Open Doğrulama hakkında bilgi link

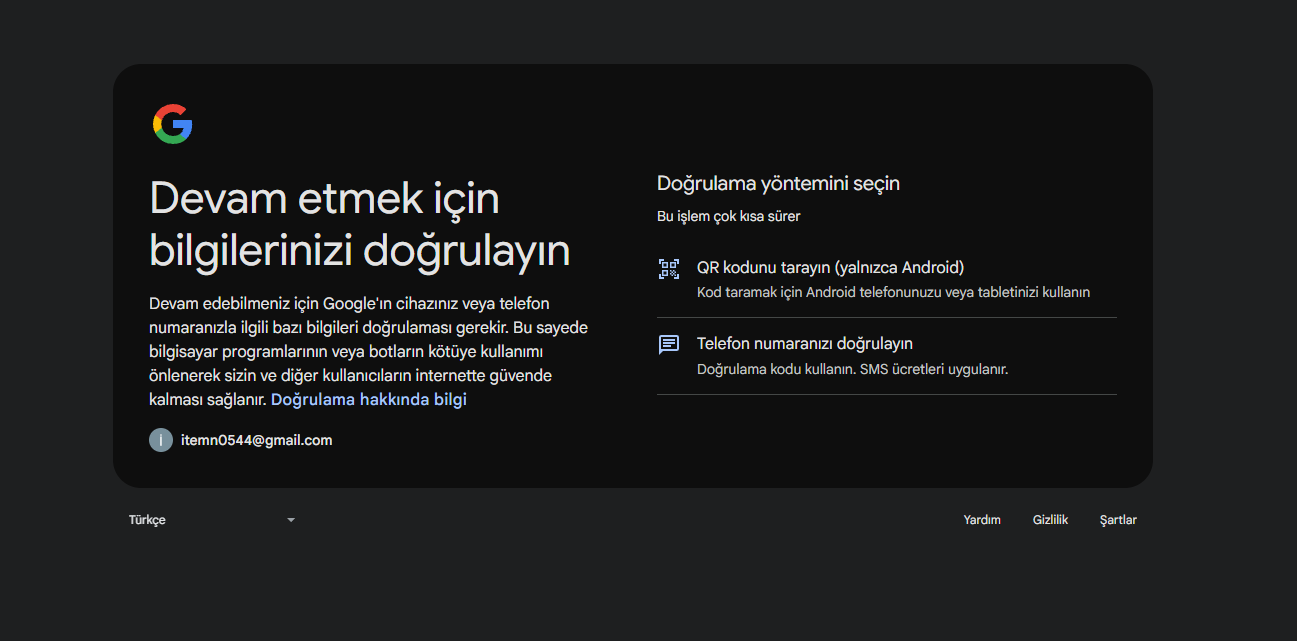(368, 399)
